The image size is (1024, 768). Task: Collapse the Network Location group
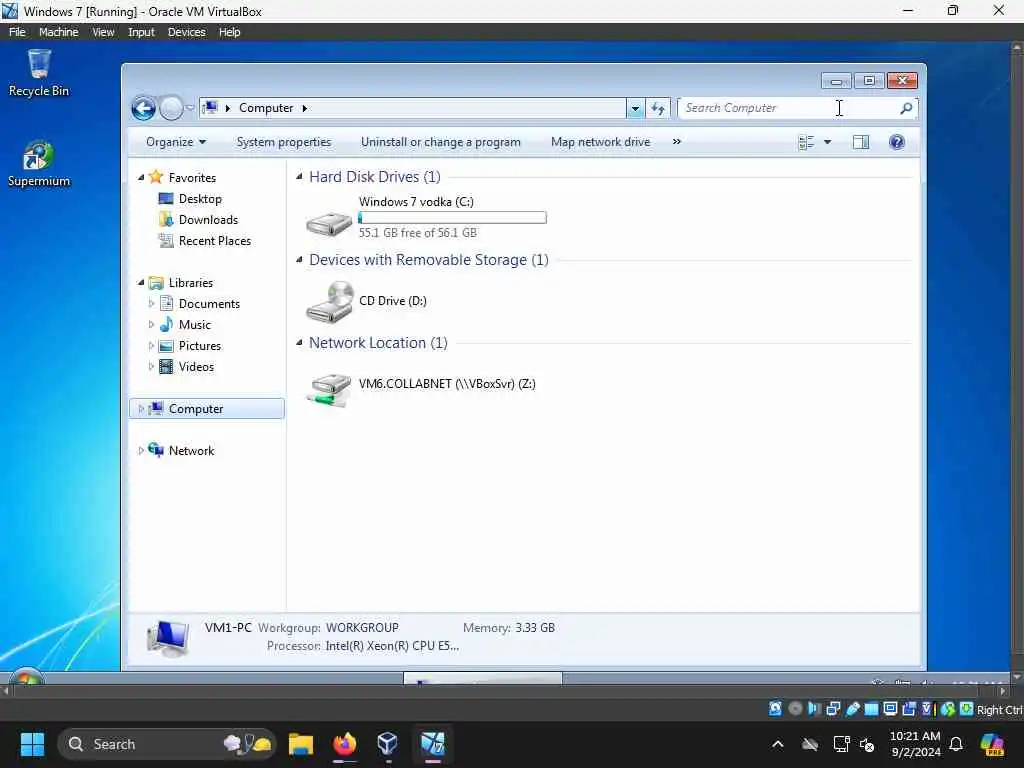299,342
